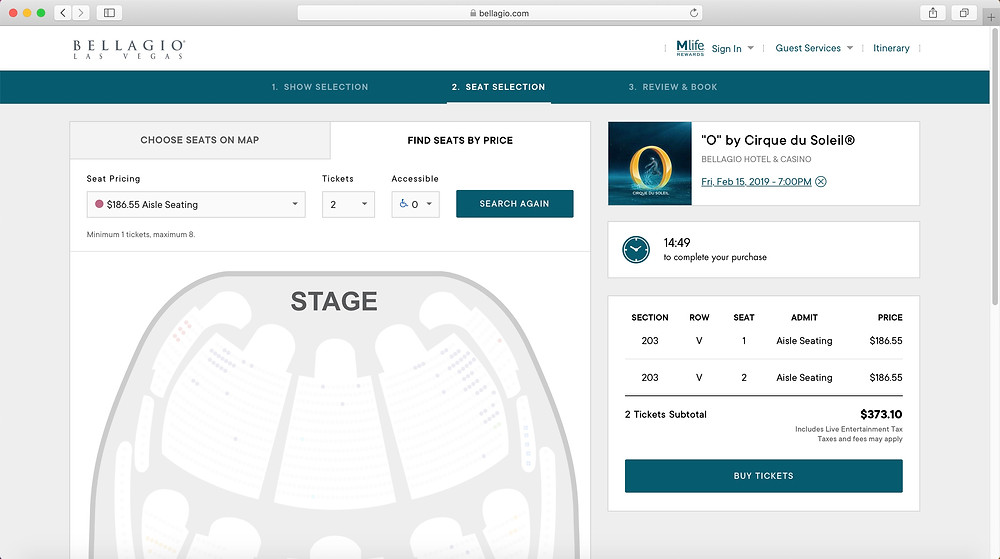
Task: Click the $373.10 subtotal amount
Action: pyautogui.click(x=881, y=414)
